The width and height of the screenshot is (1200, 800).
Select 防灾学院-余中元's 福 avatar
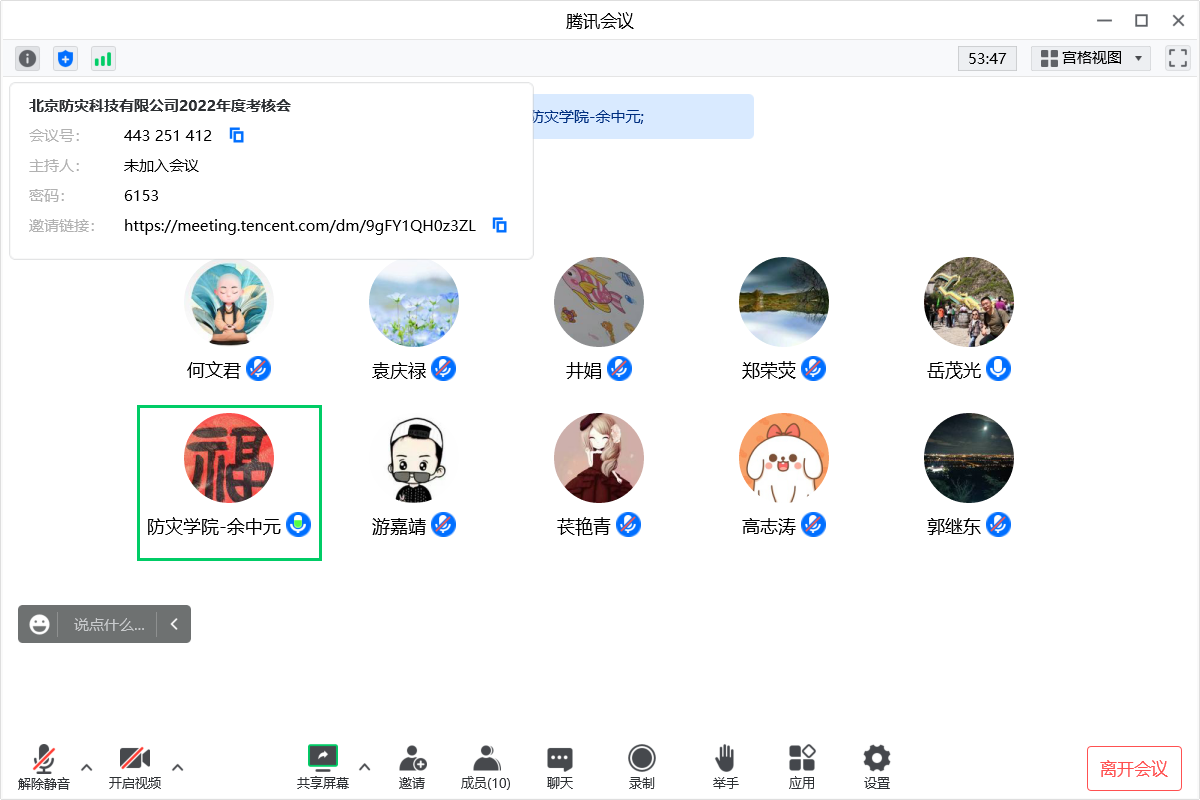pyautogui.click(x=229, y=458)
